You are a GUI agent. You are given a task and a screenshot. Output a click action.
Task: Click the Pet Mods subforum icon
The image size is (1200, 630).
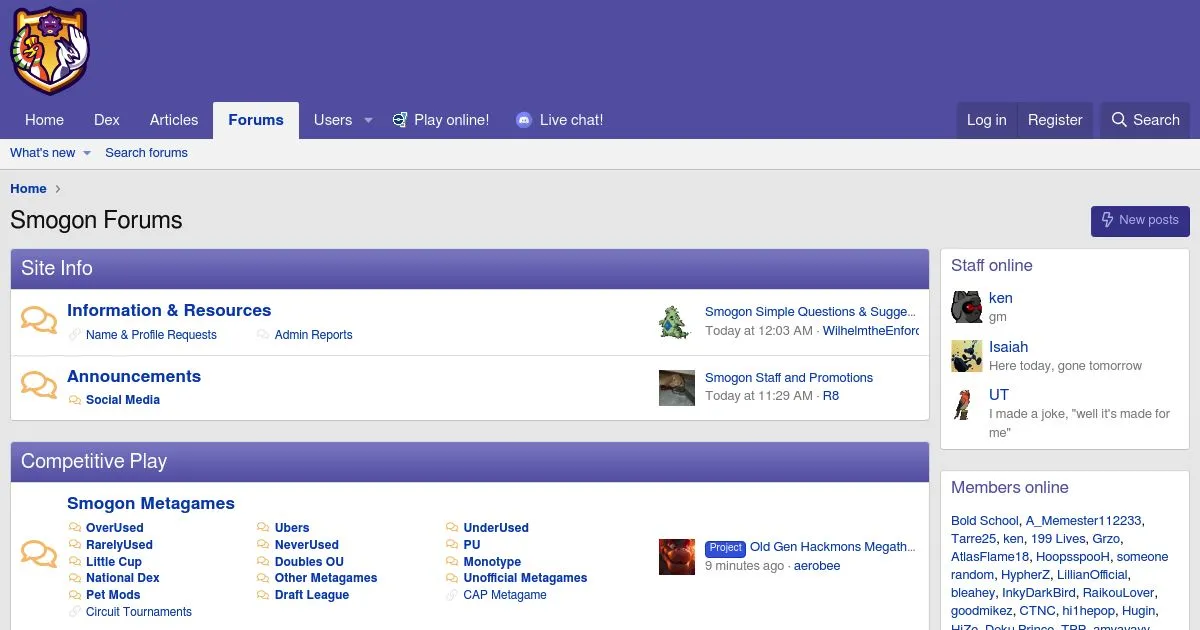point(75,595)
